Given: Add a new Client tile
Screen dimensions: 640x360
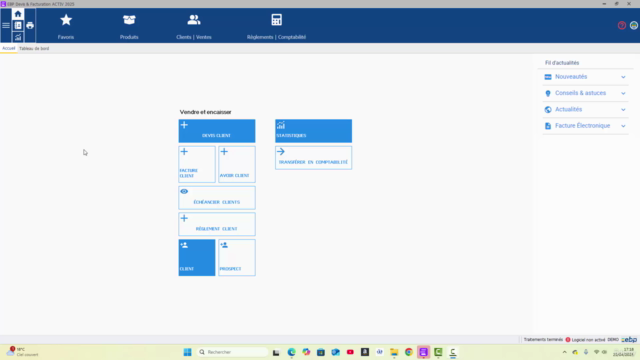Looking at the screenshot, I should pos(197,258).
